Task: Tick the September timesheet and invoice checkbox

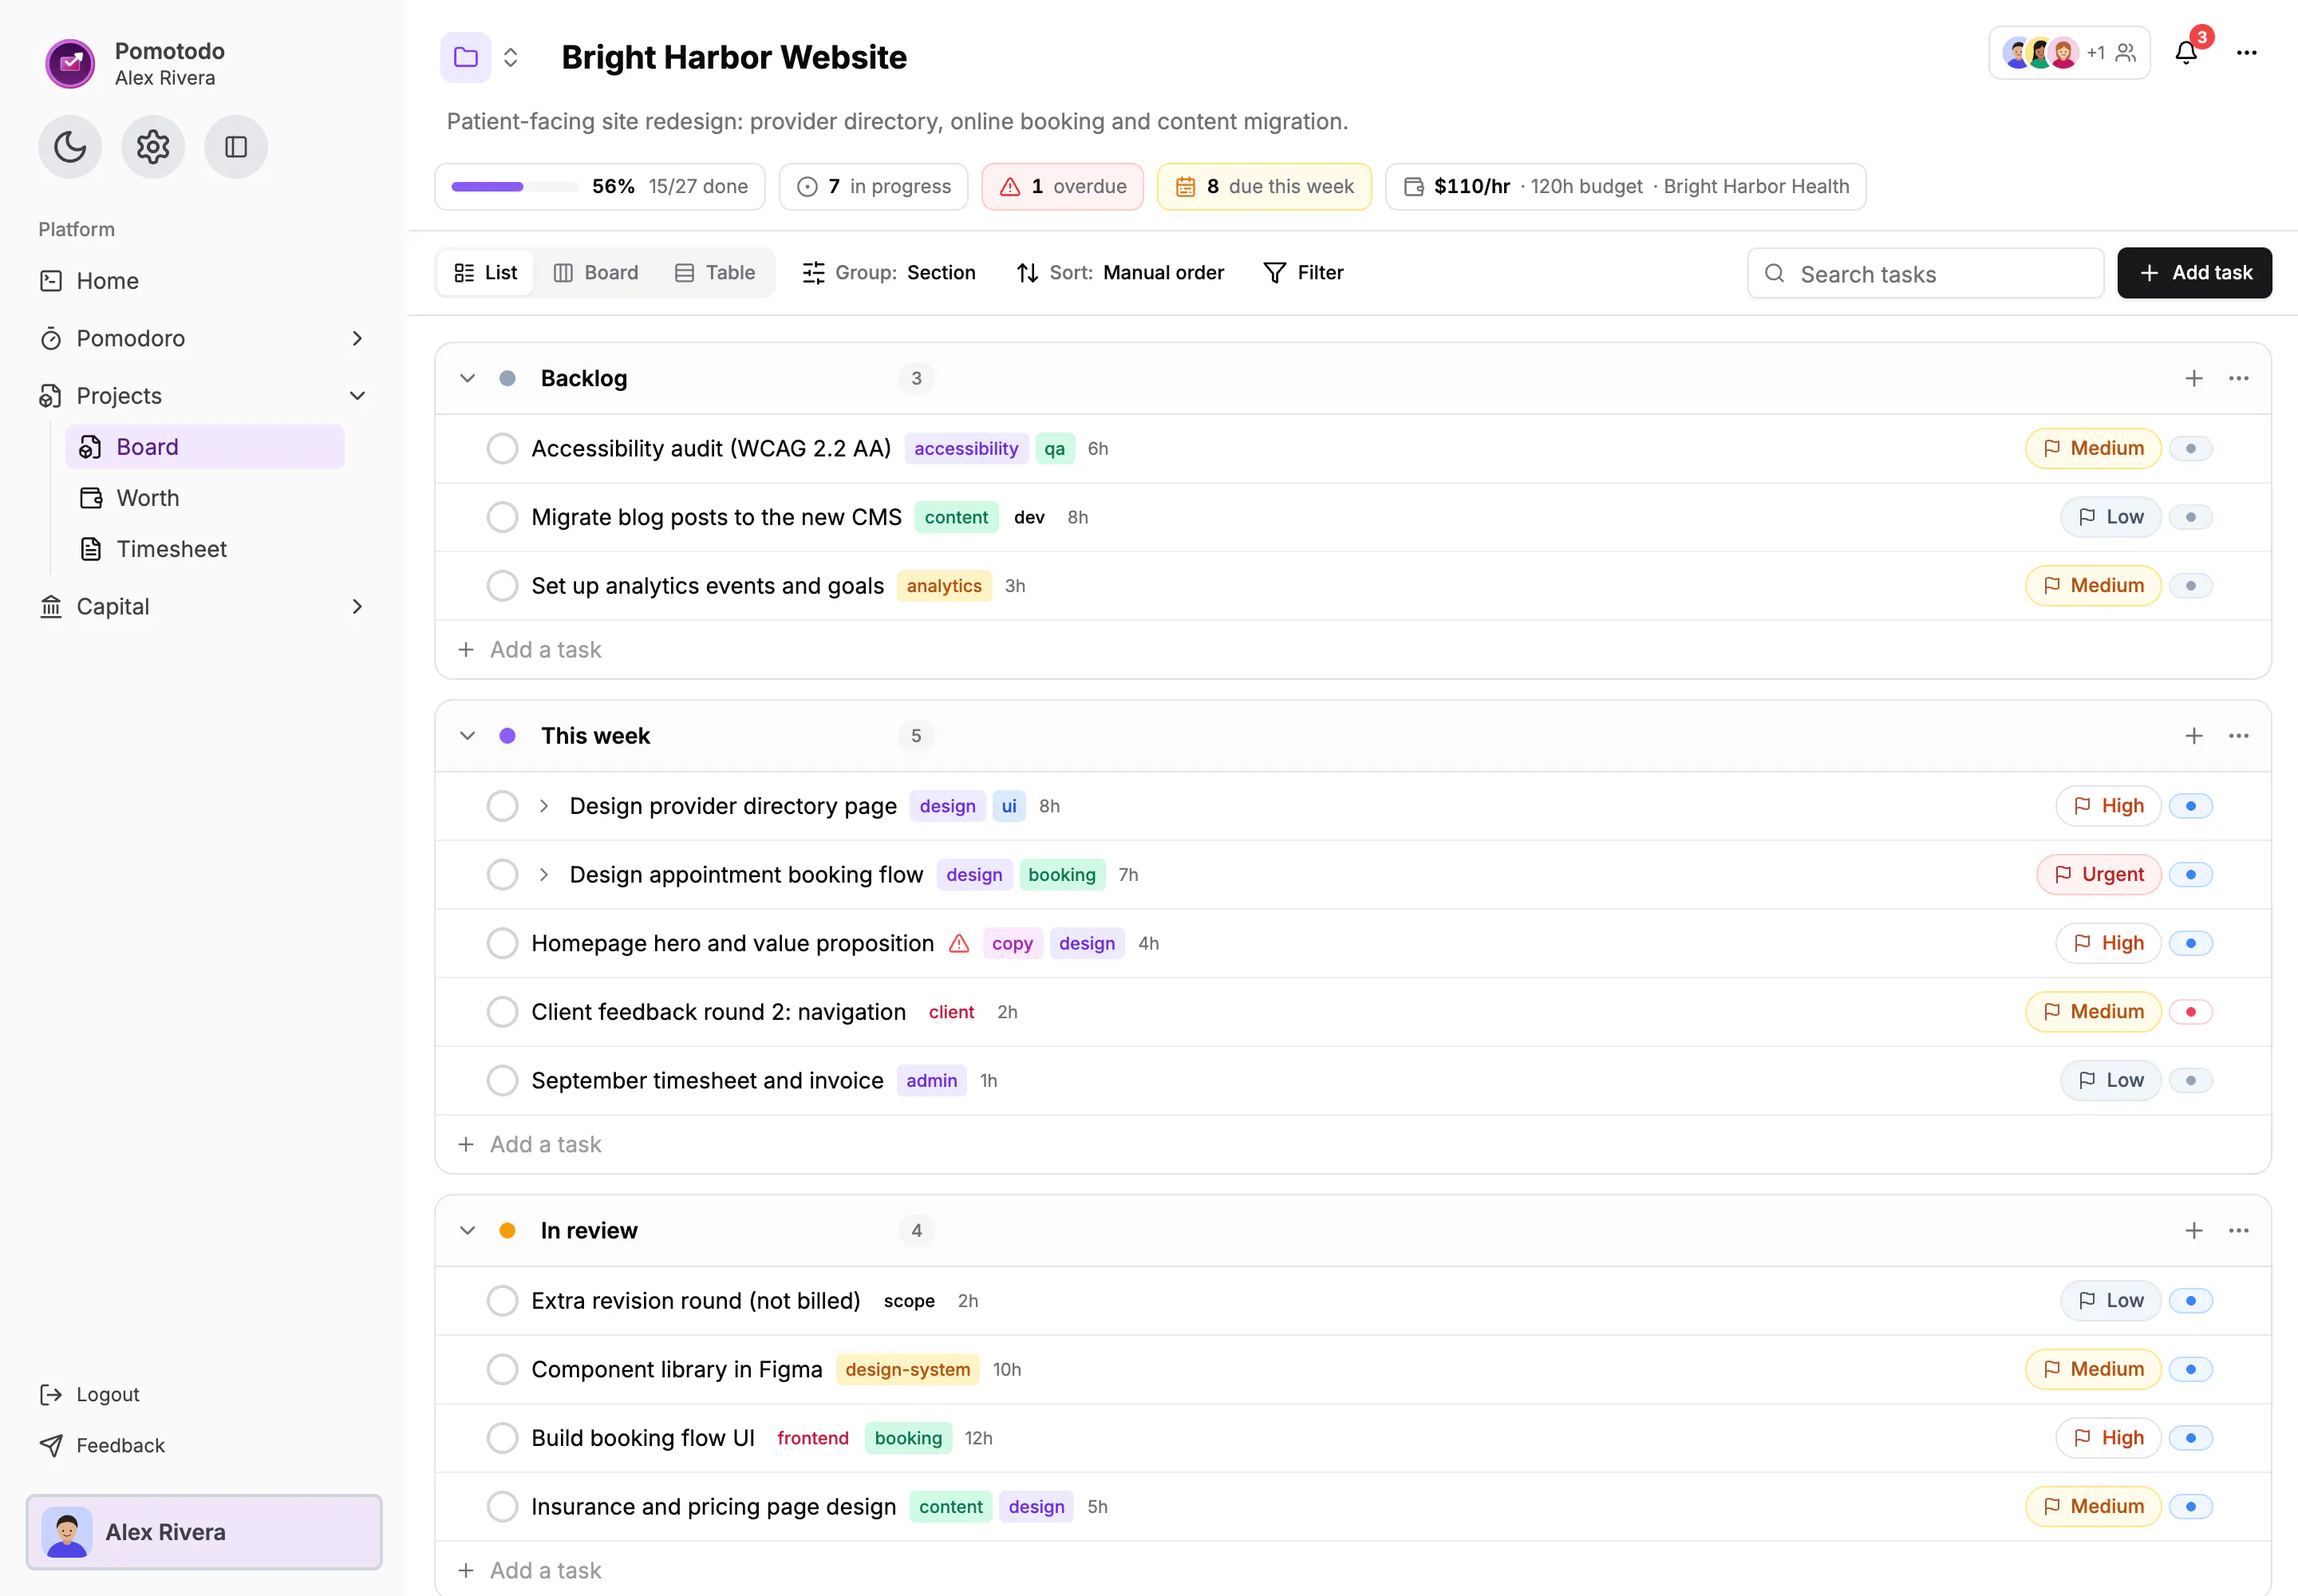Action: (502, 1081)
